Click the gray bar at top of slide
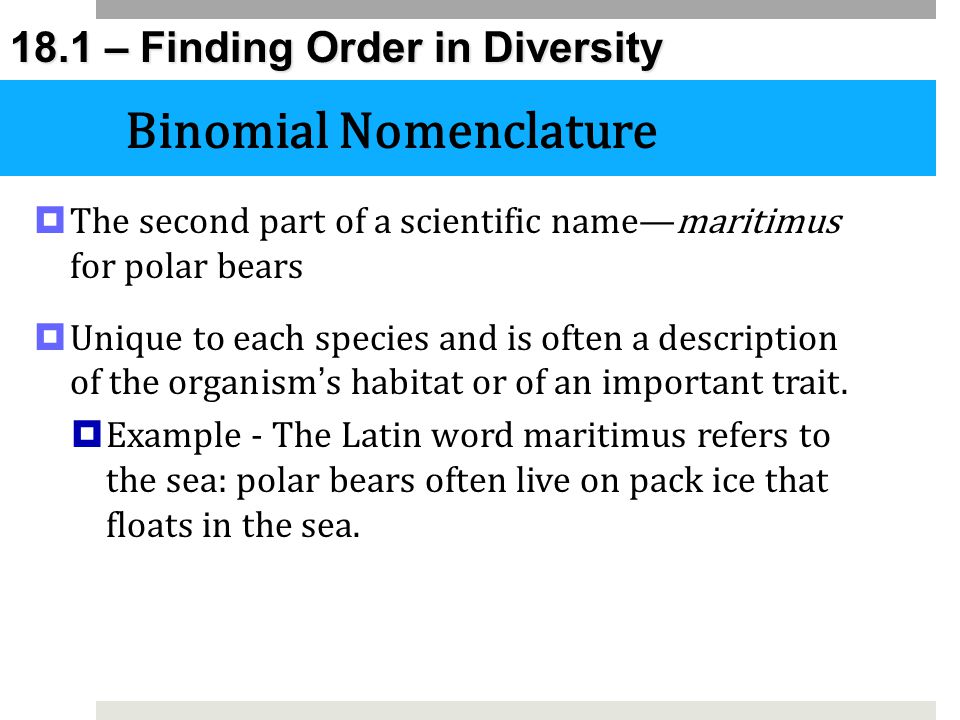960x720 pixels. pos(516,9)
